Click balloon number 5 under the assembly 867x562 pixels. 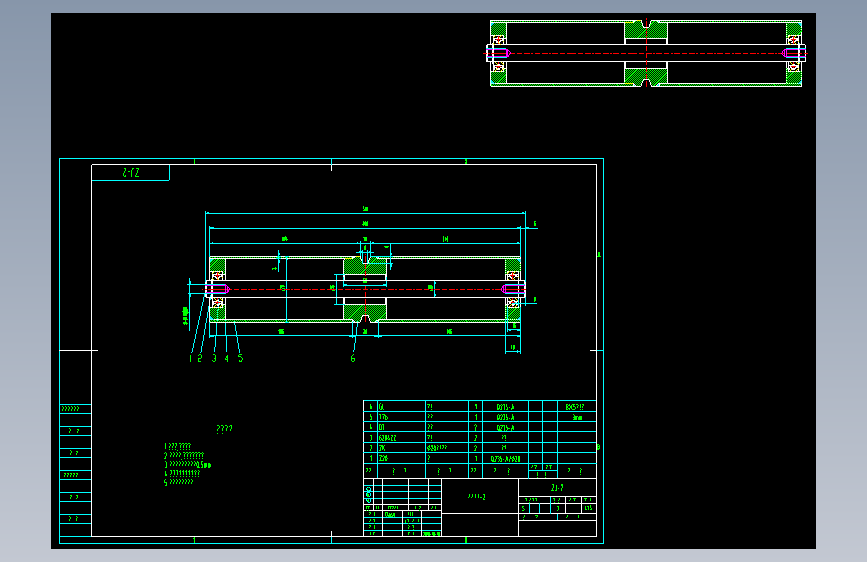tap(241, 358)
